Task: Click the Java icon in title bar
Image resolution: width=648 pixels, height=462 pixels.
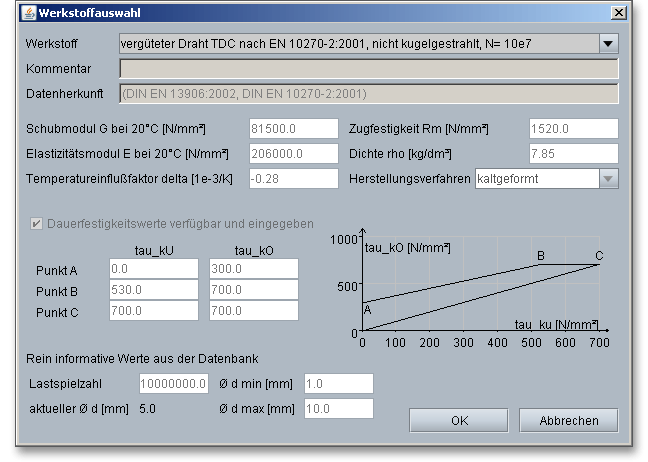Action: click(x=27, y=13)
